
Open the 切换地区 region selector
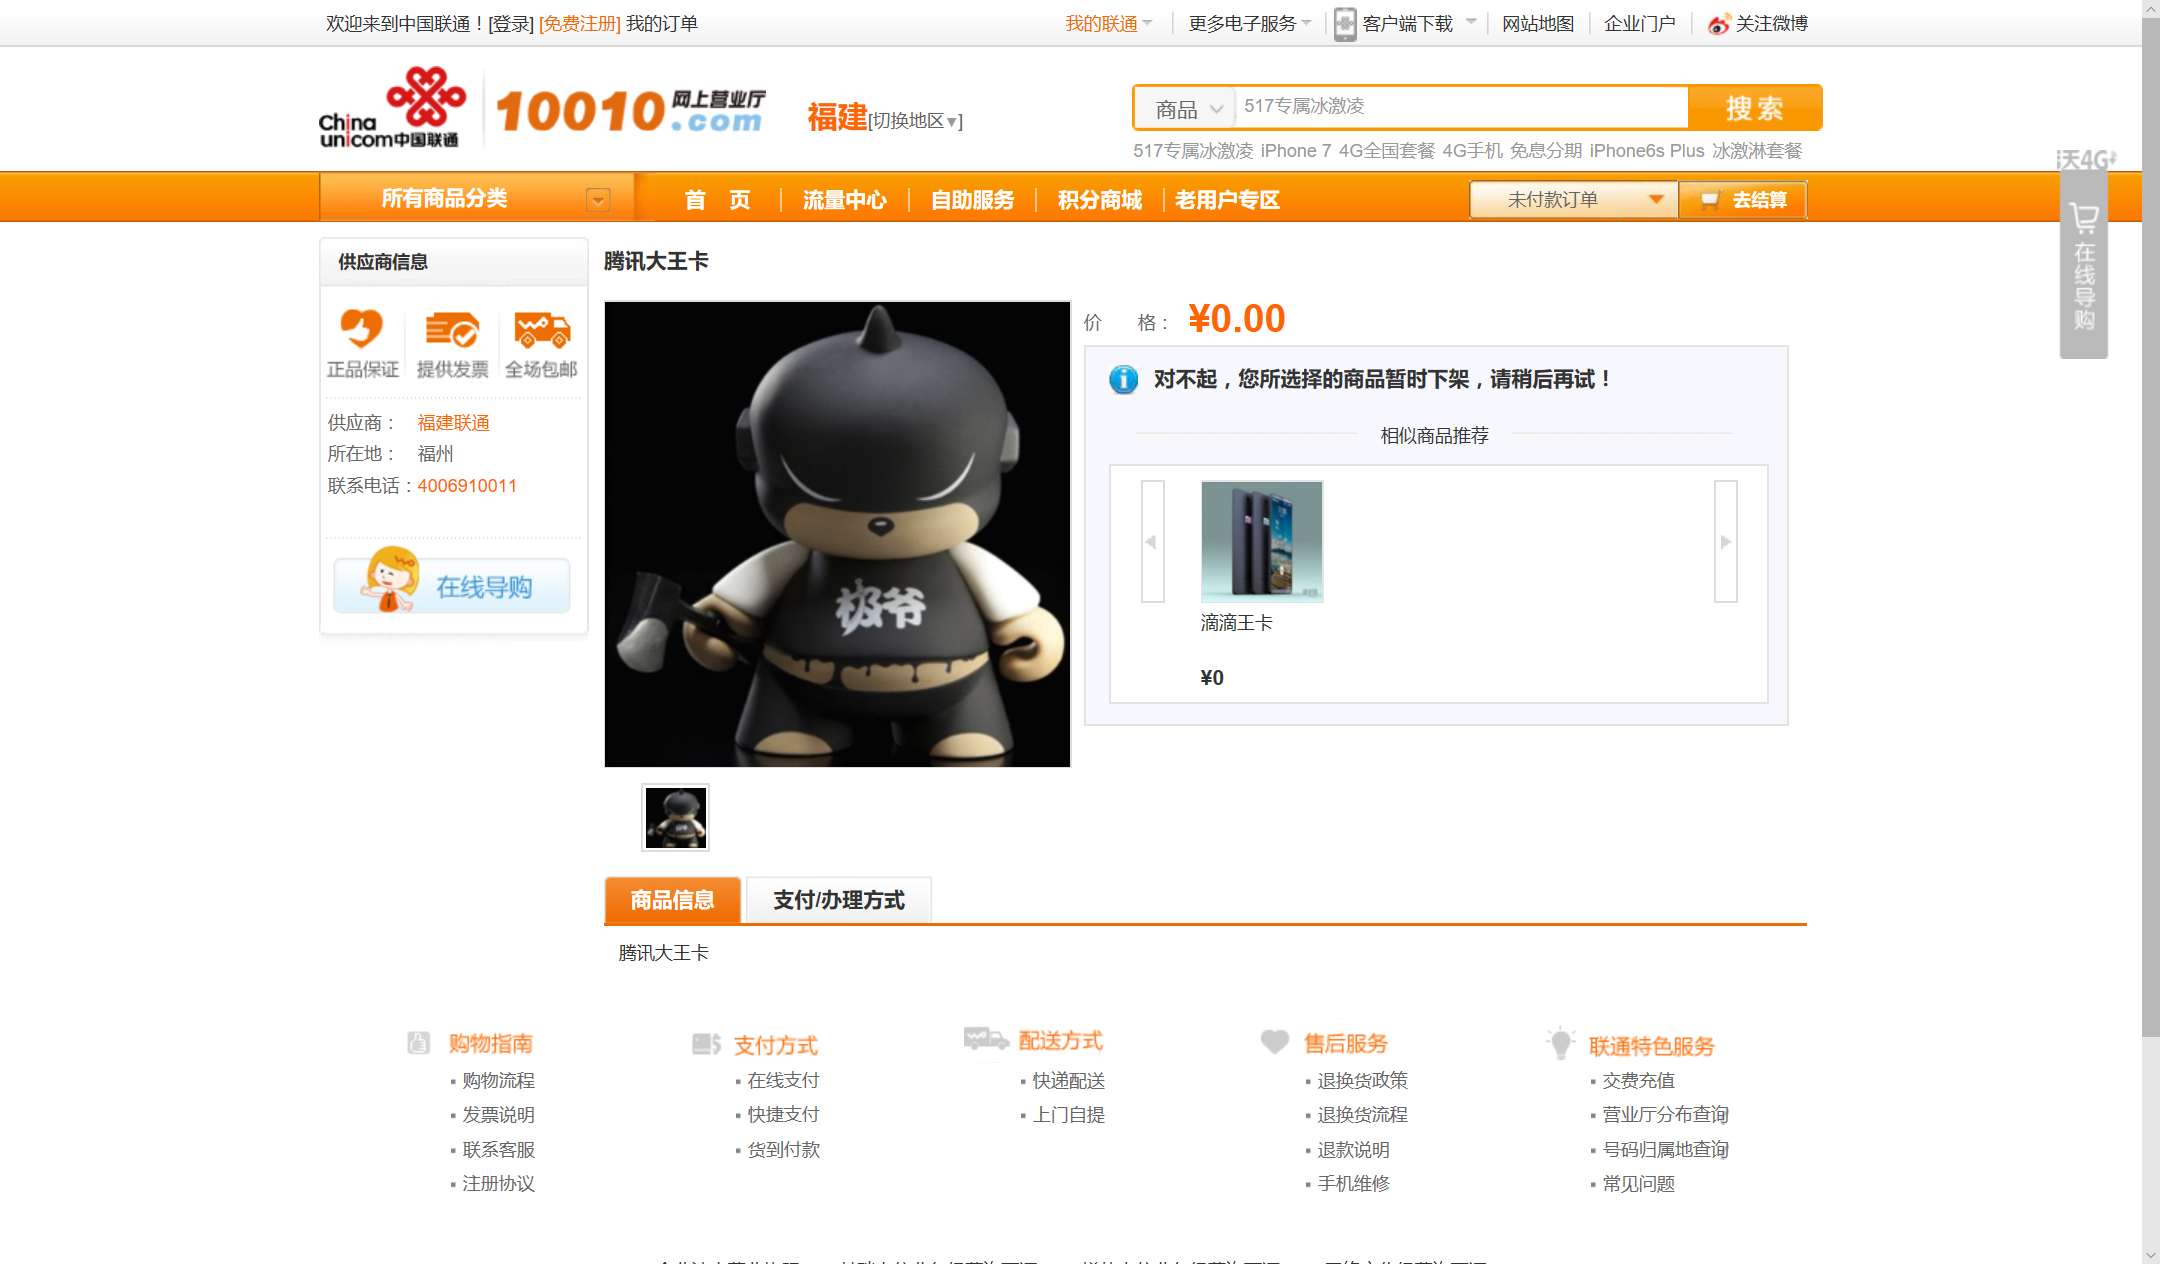915,121
